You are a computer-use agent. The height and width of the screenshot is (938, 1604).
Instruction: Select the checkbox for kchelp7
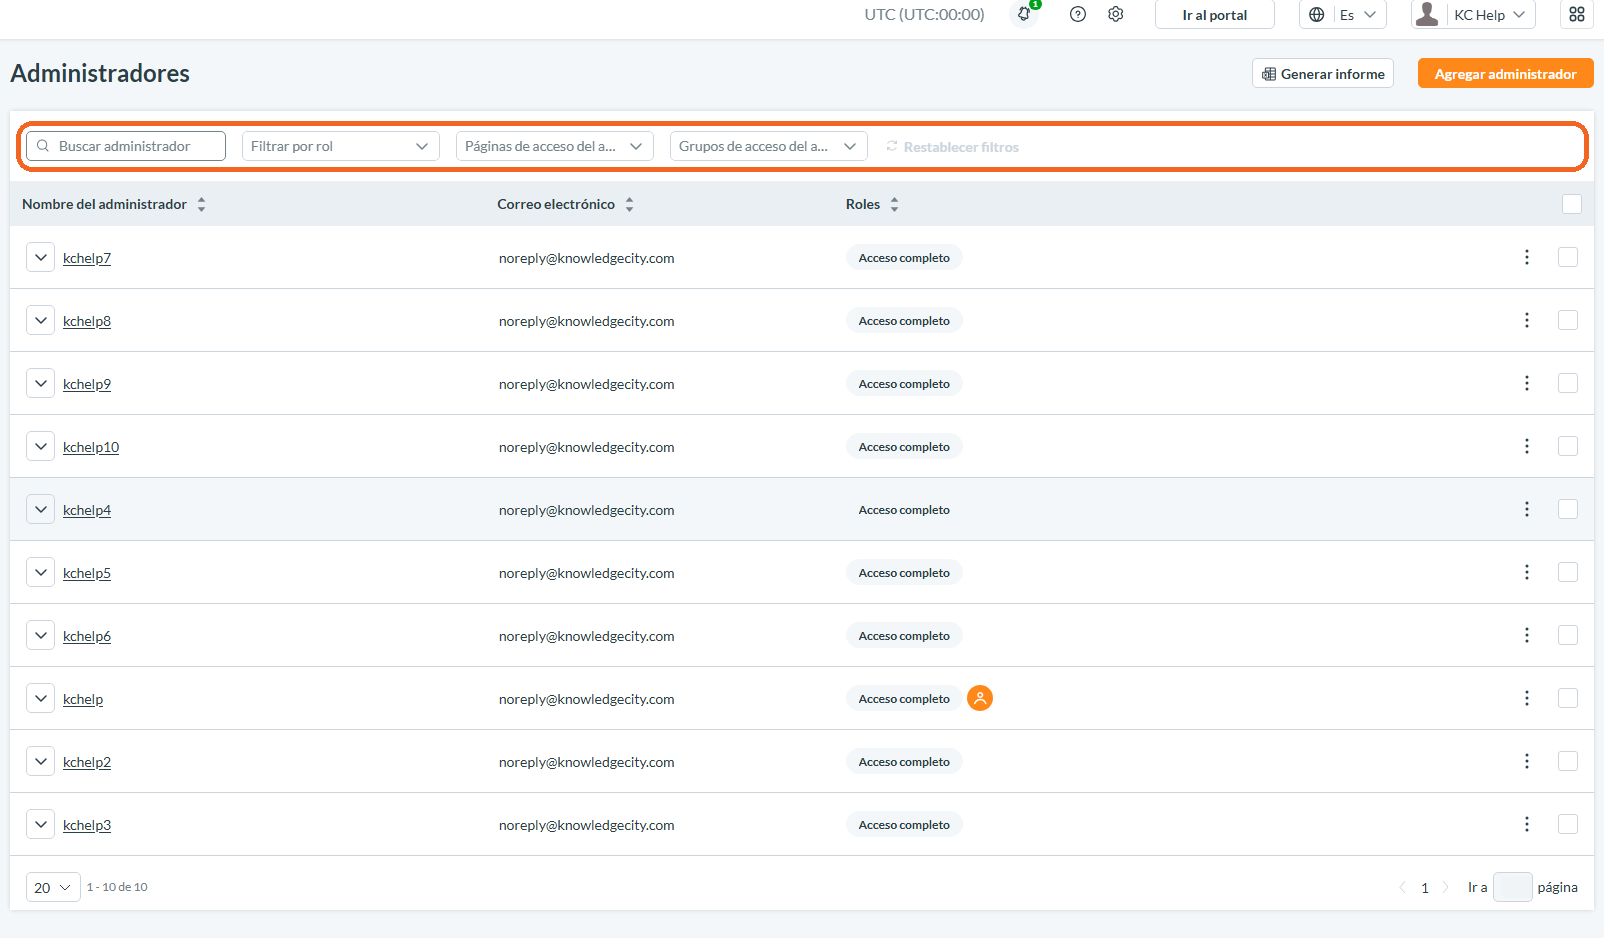pos(1568,257)
